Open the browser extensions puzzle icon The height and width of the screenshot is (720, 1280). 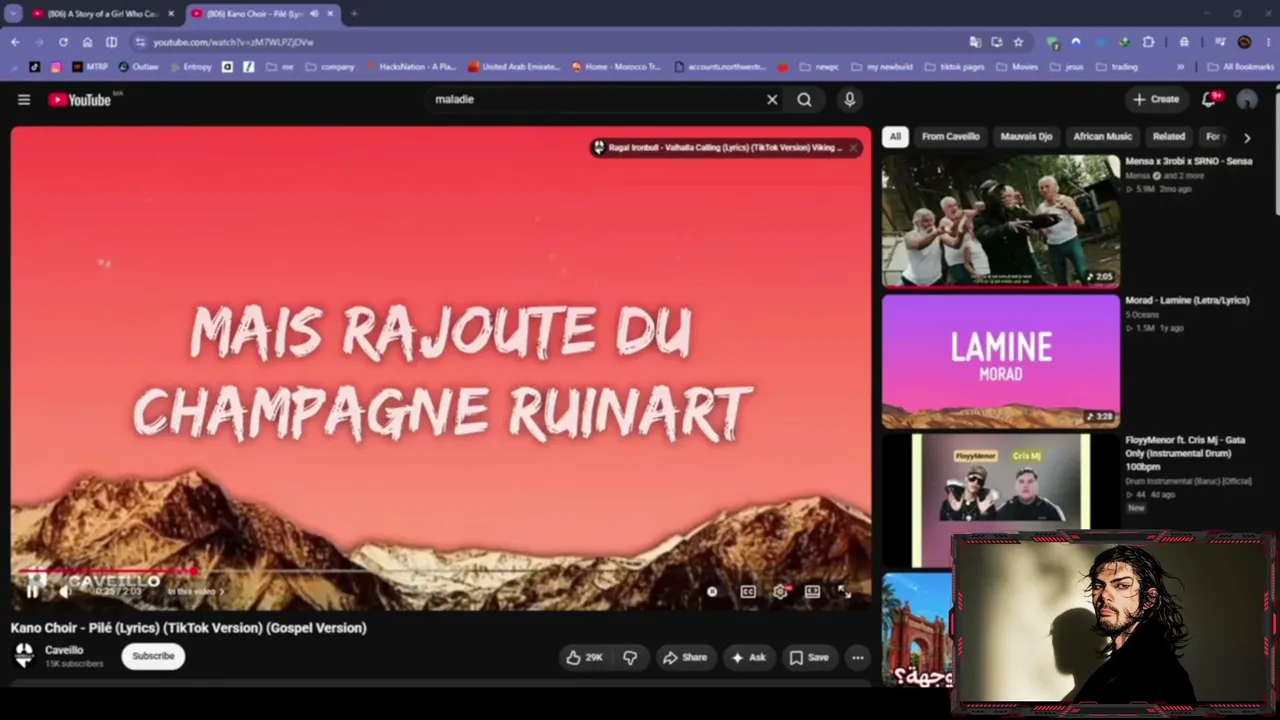coord(1148,42)
